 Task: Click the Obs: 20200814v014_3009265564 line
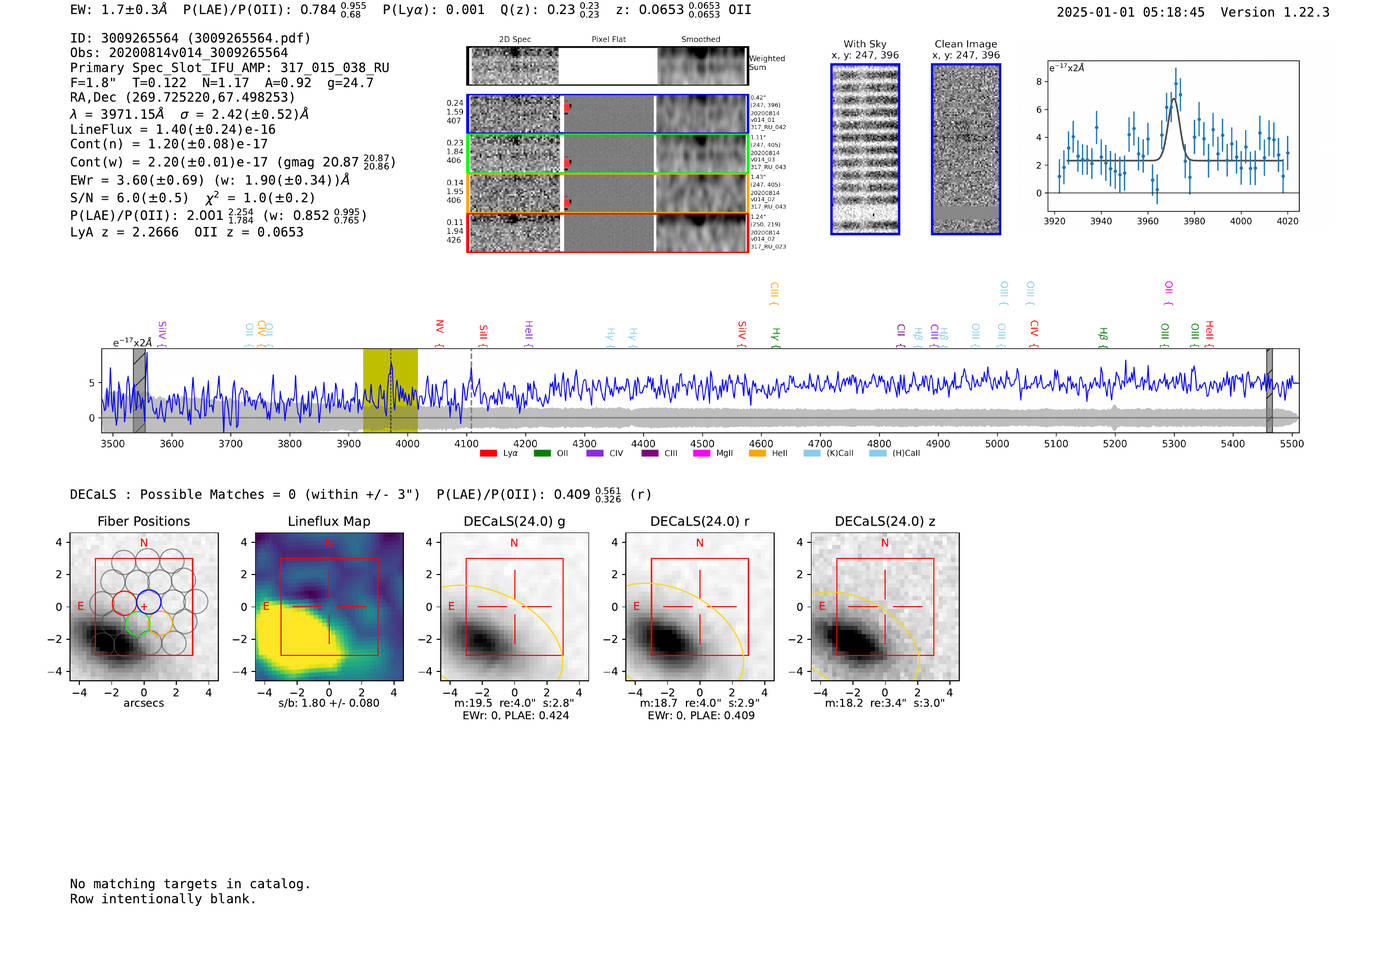[x=179, y=53]
